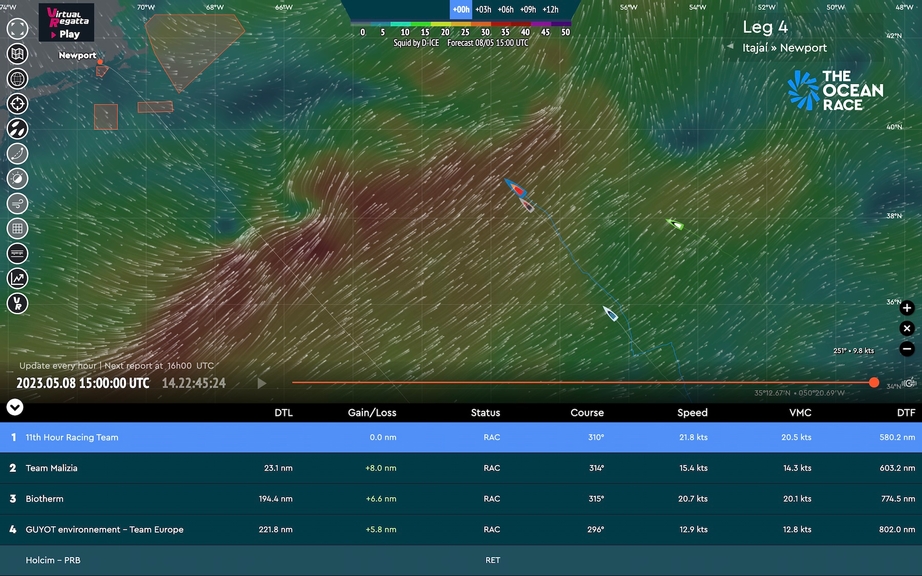The width and height of the screenshot is (922, 576).
Task: Toggle the boat tracks curve icon
Action: [x=17, y=153]
